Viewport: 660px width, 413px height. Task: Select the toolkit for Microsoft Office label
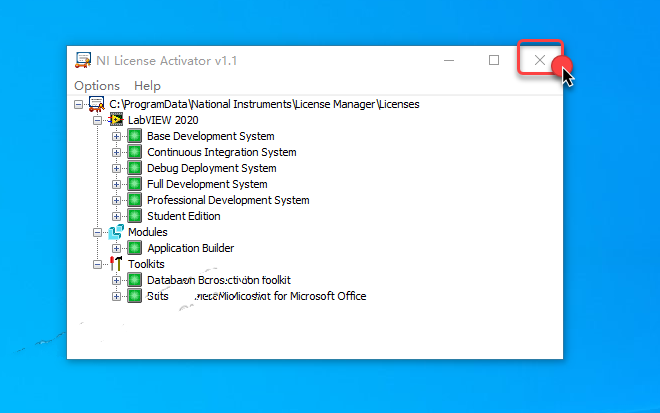pyautogui.click(x=257, y=296)
